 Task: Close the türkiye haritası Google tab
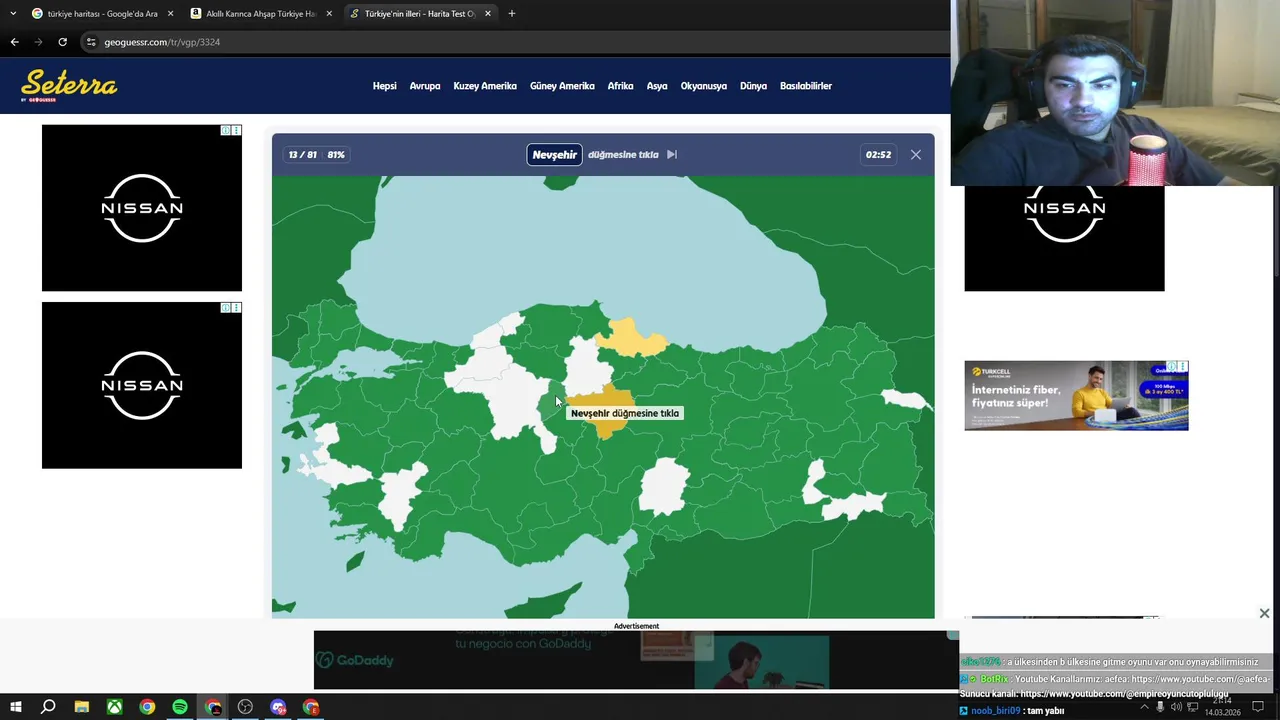pos(170,13)
